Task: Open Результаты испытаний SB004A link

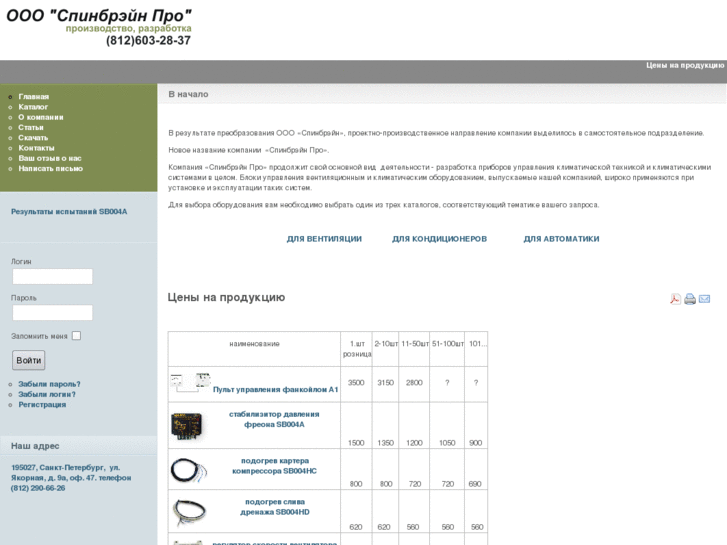Action: (x=69, y=212)
